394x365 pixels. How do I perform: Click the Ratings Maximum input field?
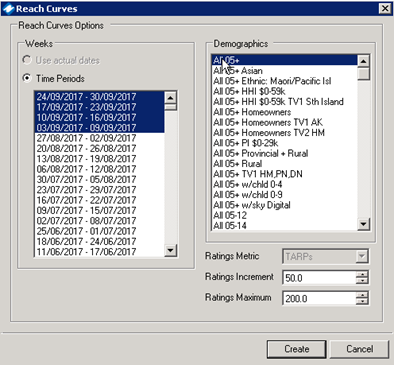click(x=319, y=298)
